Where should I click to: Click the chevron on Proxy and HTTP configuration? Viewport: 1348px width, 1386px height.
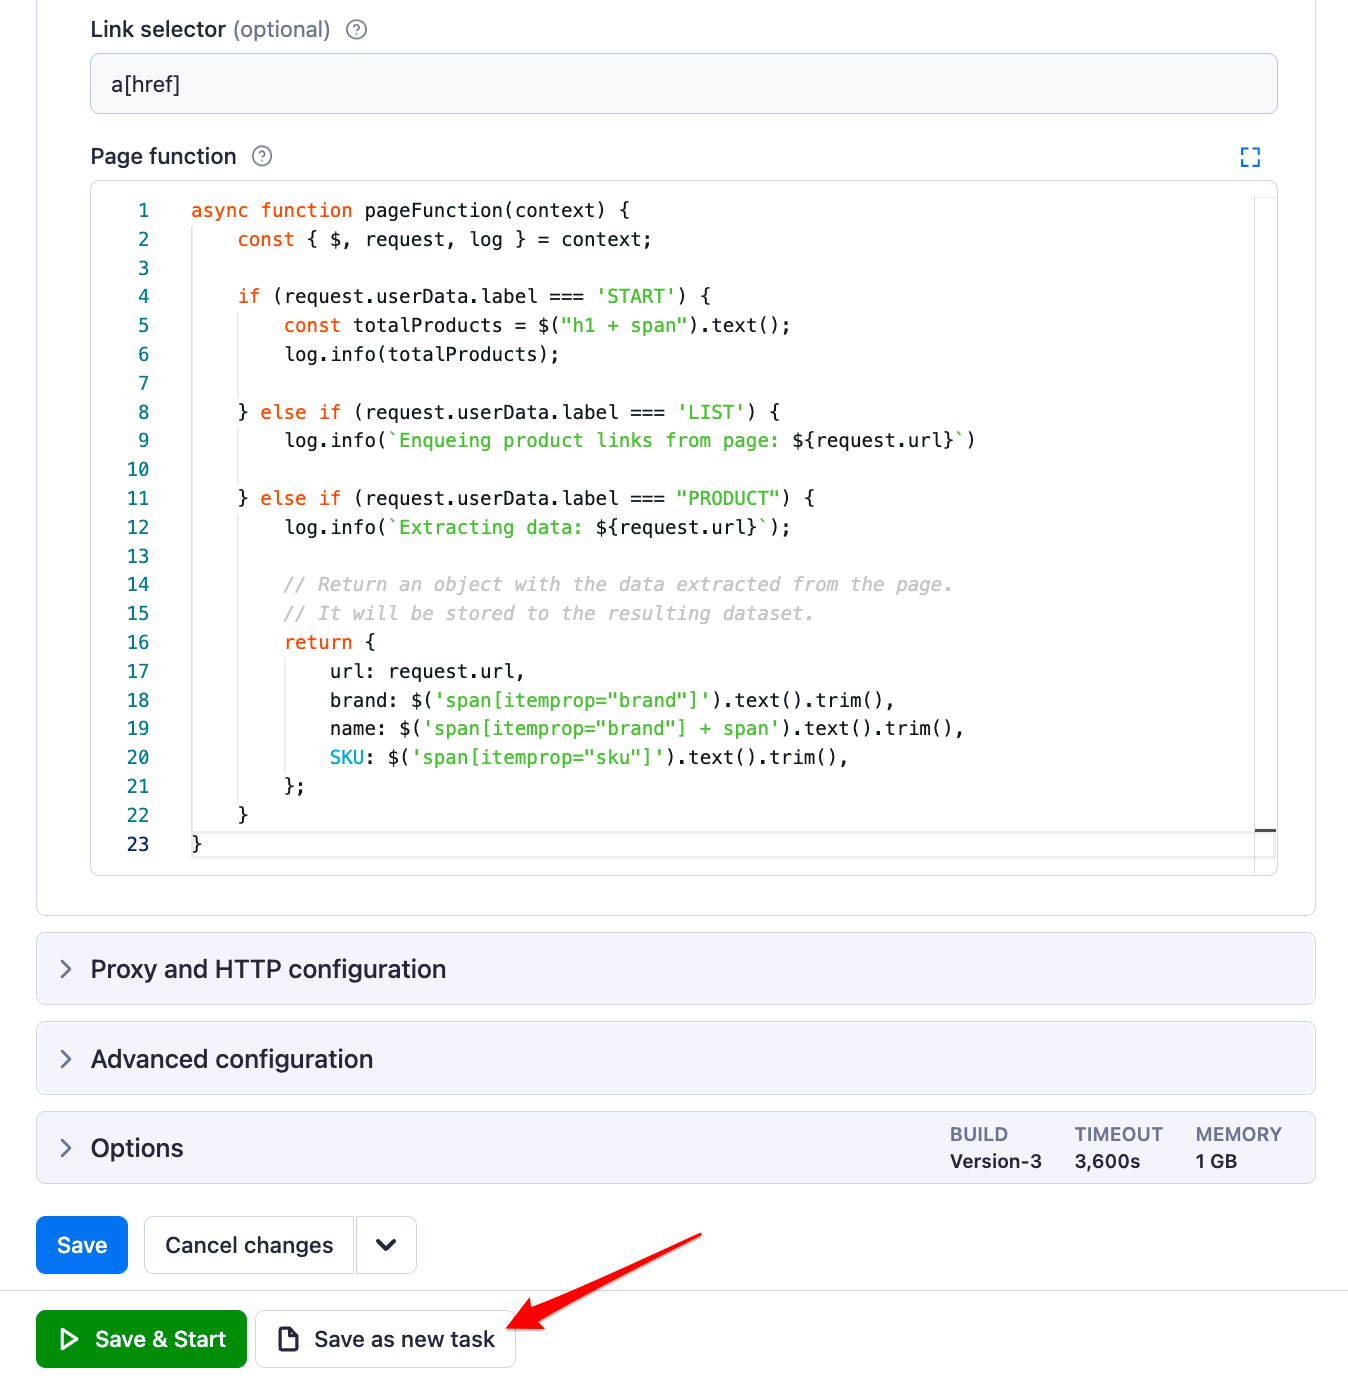pos(66,969)
